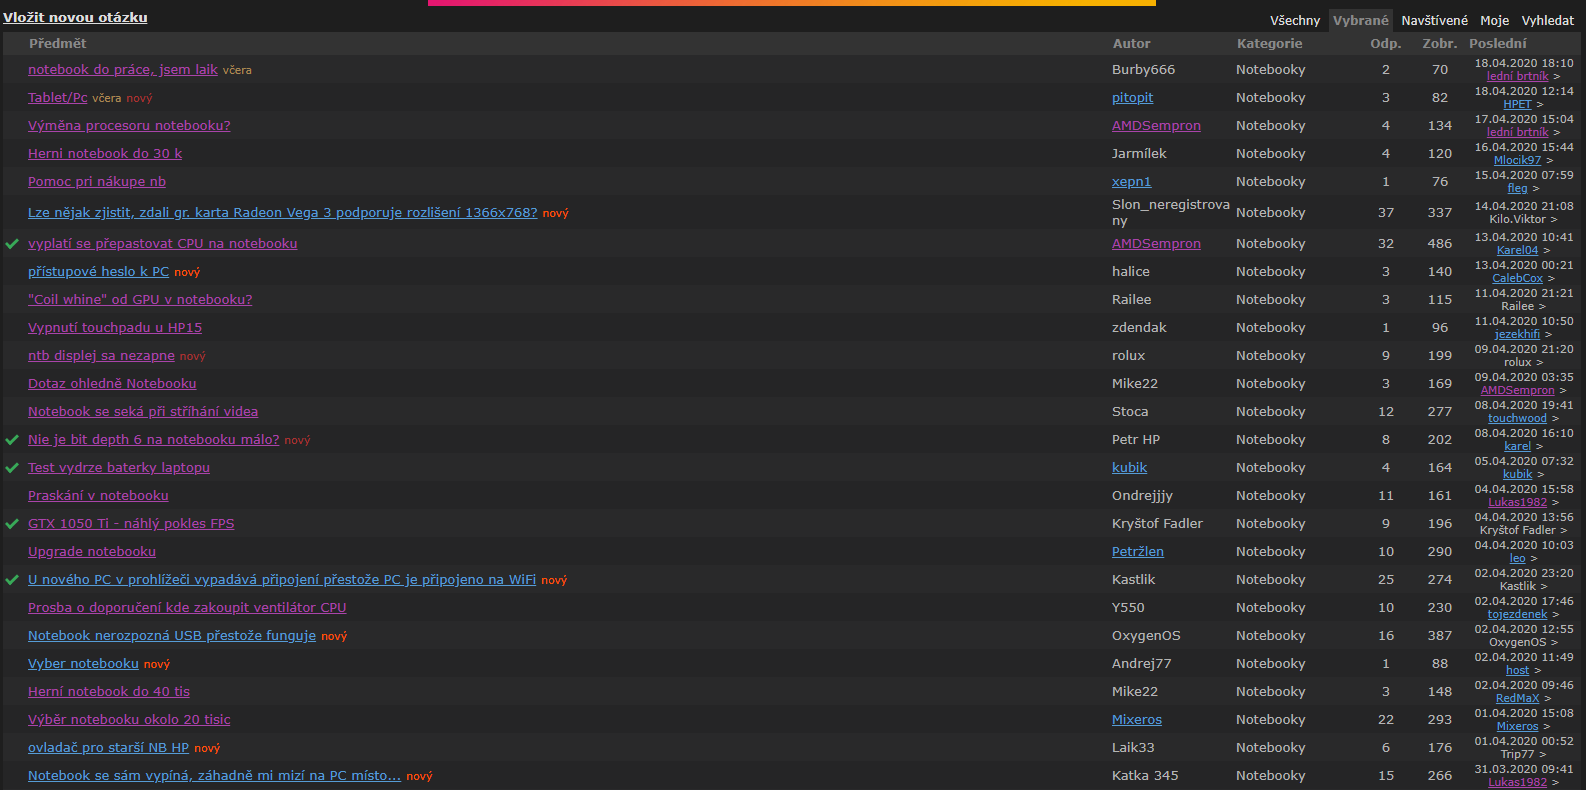
Task: Click the checkmark icon for "GTX 1050 Ti" topic
Action: point(12,524)
